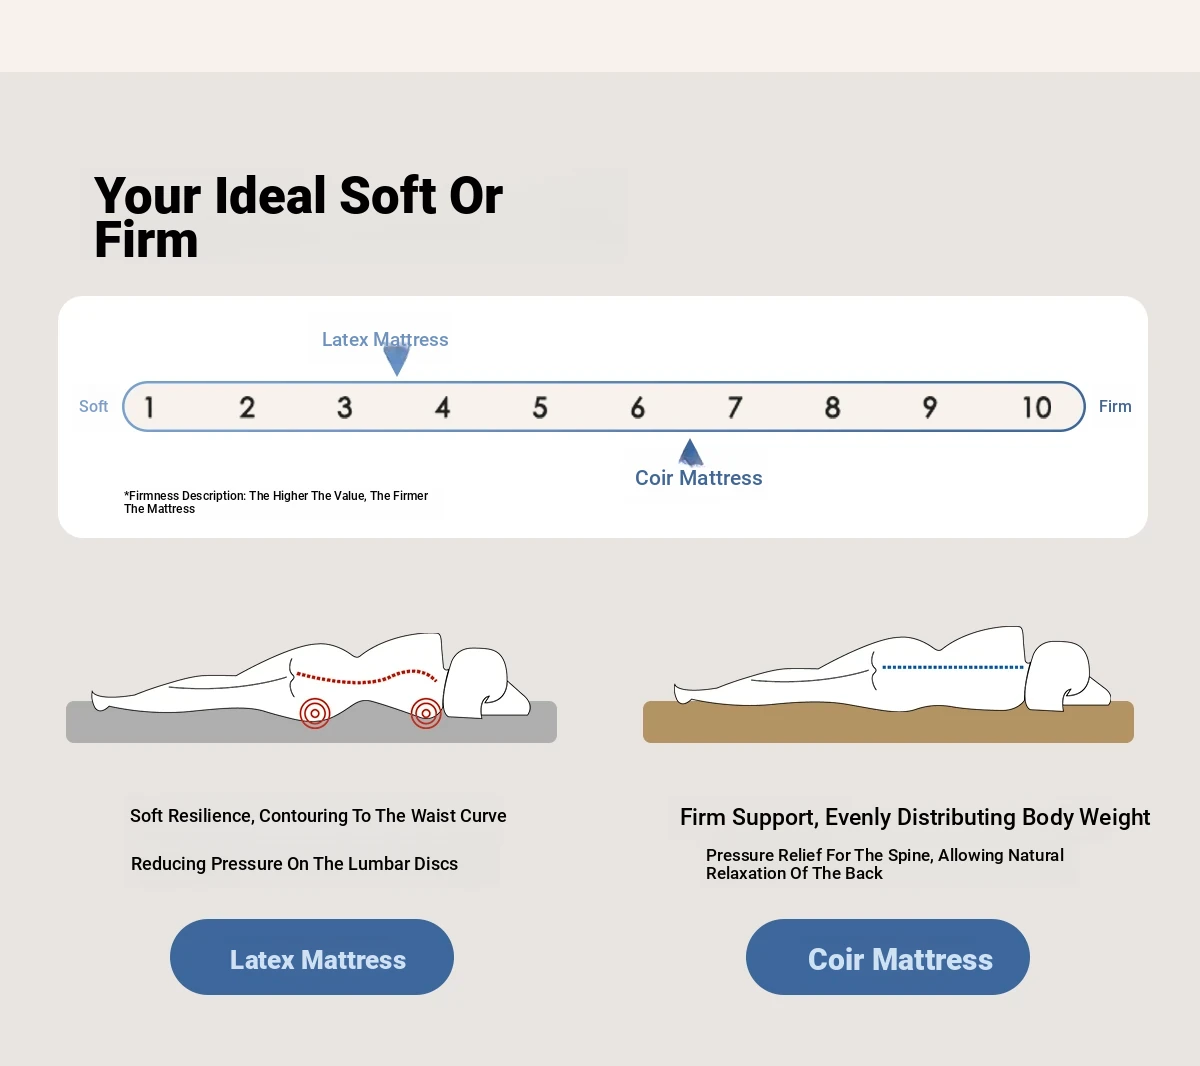Click the Coir Mattress blue button

click(888, 957)
